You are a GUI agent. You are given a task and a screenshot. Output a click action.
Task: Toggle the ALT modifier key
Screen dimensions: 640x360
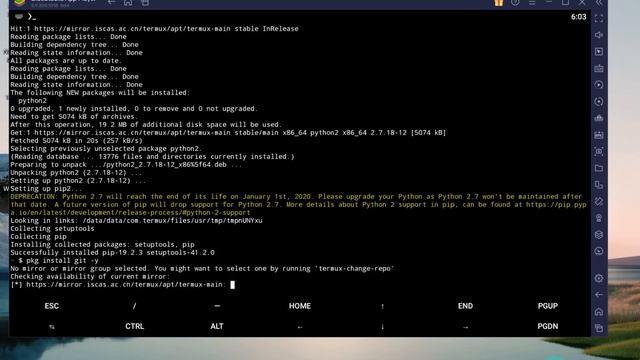[217, 327]
